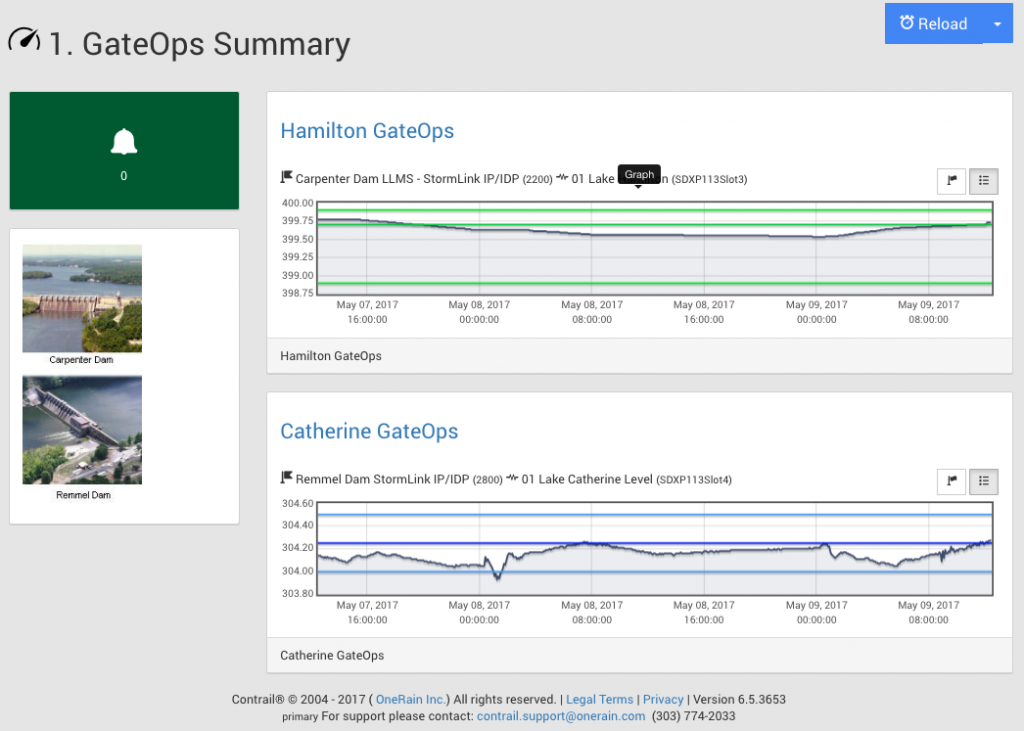The width and height of the screenshot is (1024, 731).
Task: Click the flag icon before Remmel Dam StormLink
Action: pyautogui.click(x=287, y=479)
